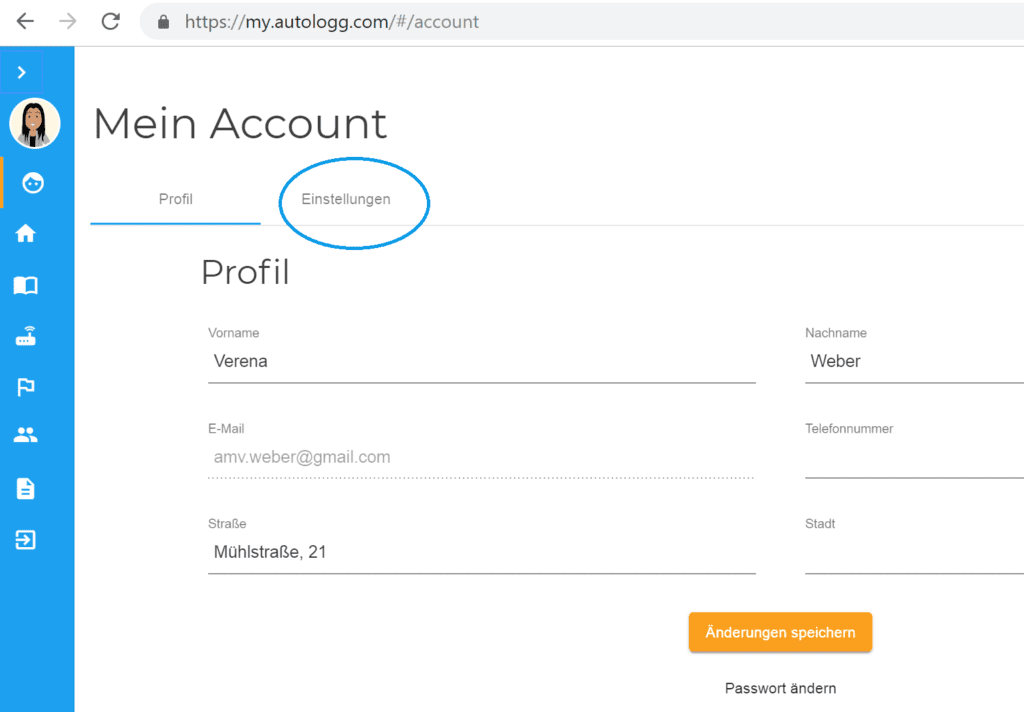Screen dimensions: 1024x712
Task: Open the people group icon
Action: click(x=26, y=436)
